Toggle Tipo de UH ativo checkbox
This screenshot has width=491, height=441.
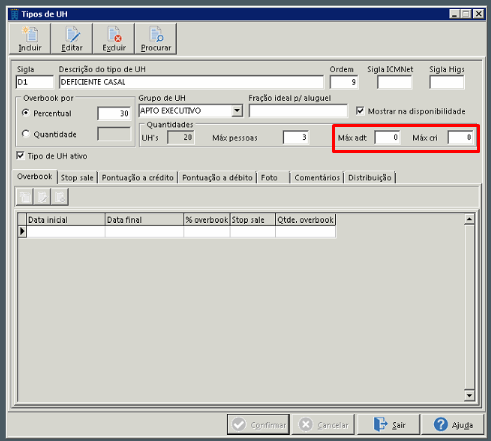20,155
